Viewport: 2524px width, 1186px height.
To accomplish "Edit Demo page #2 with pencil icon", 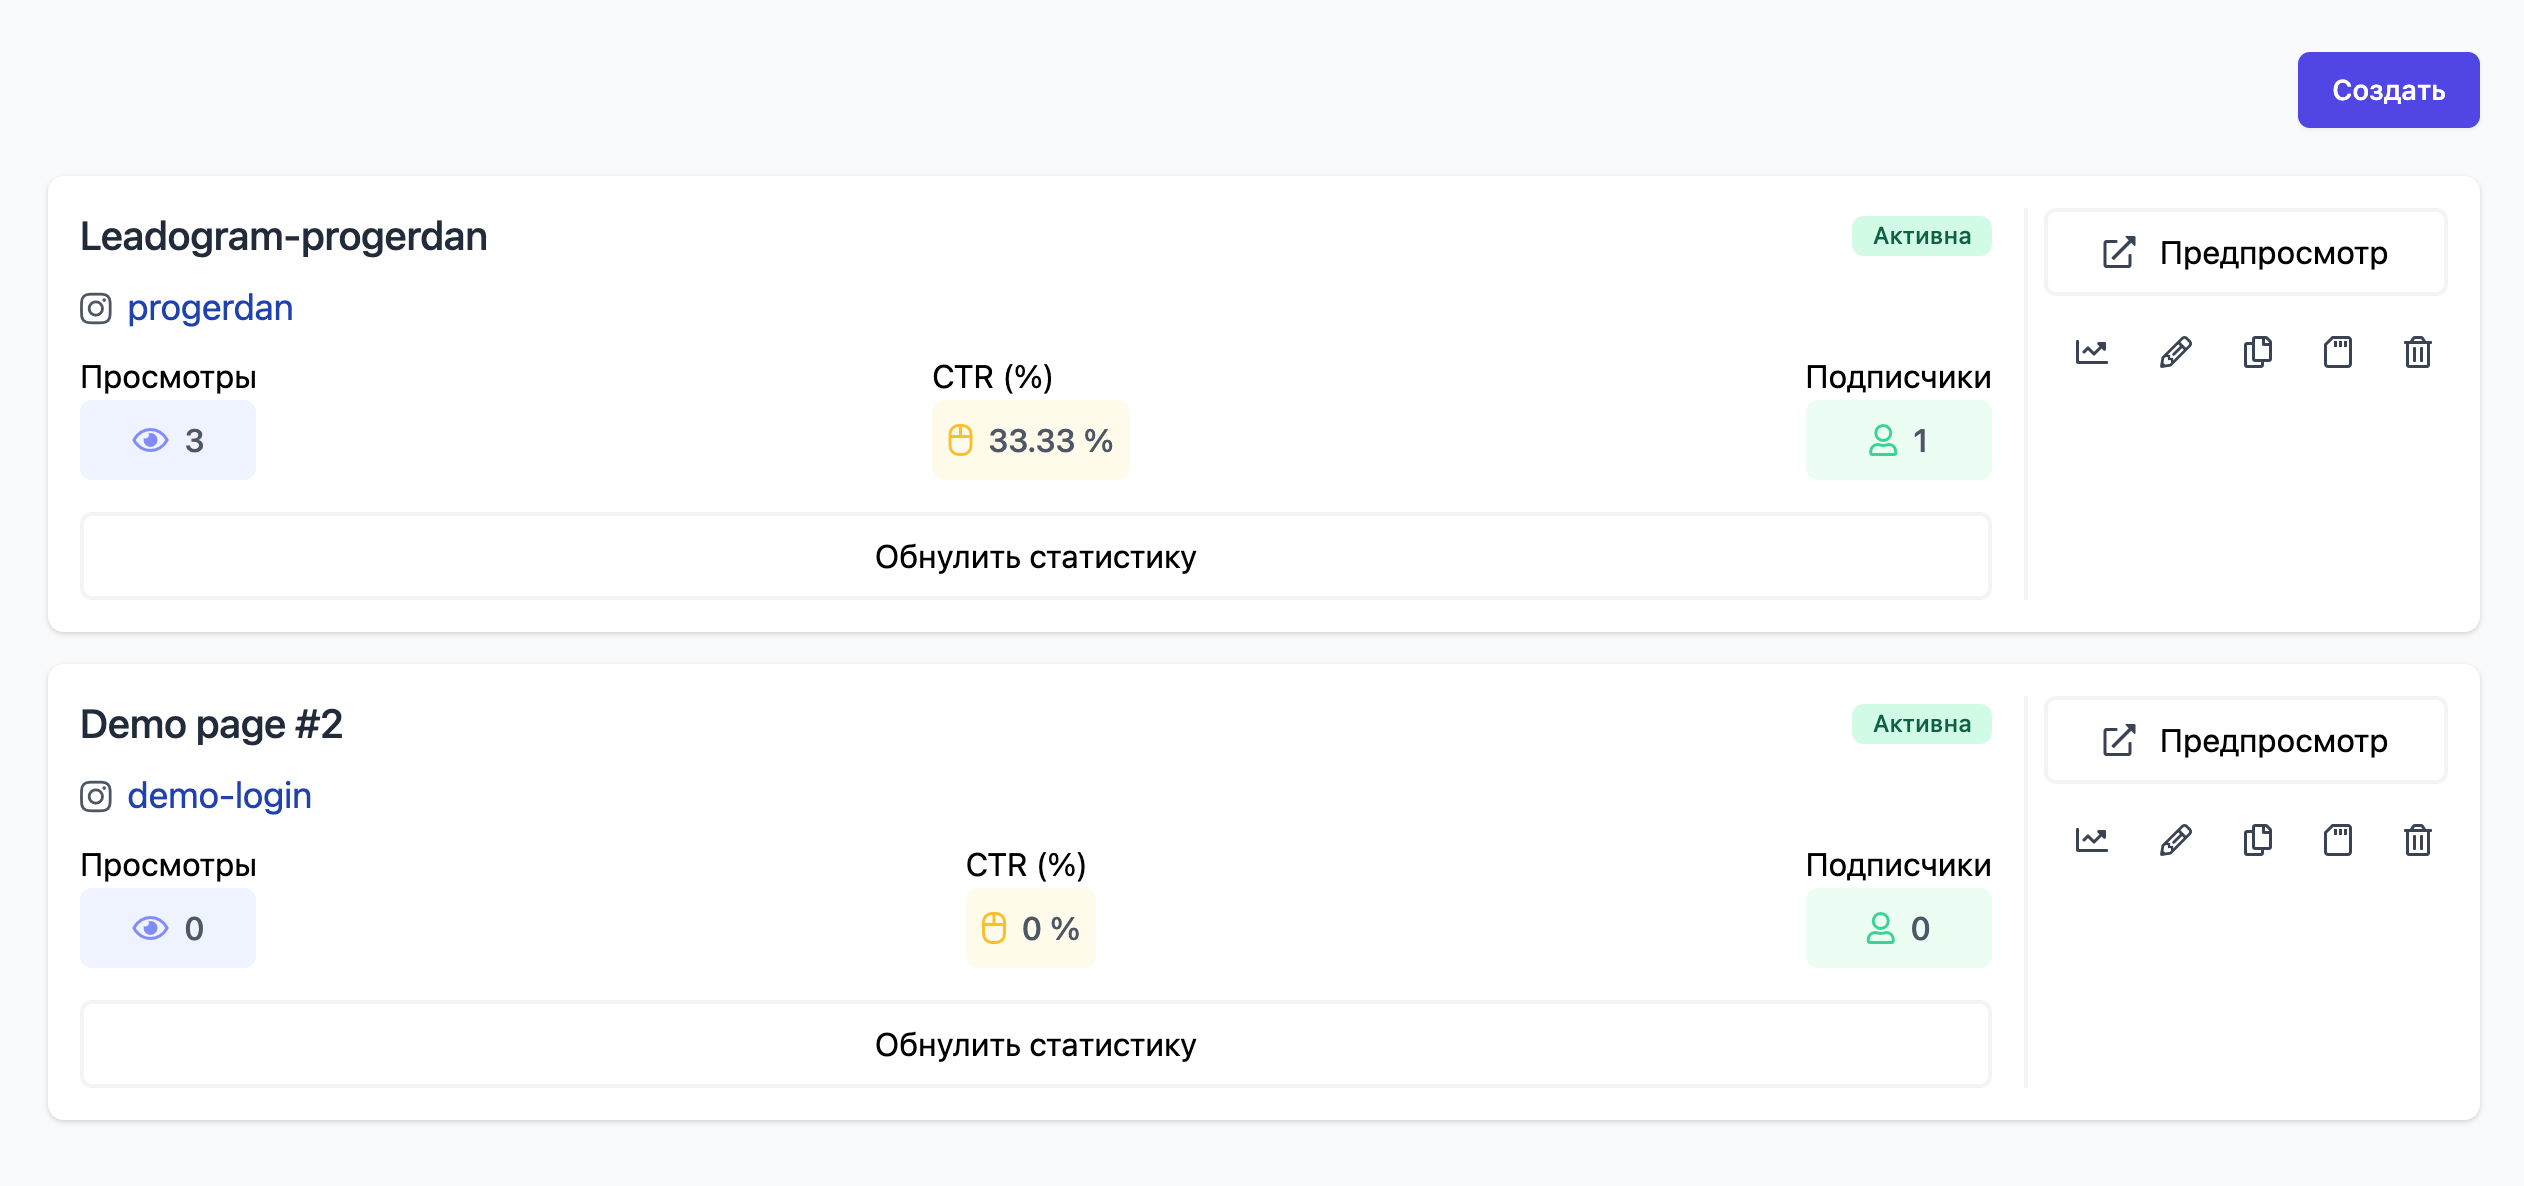I will (2175, 840).
